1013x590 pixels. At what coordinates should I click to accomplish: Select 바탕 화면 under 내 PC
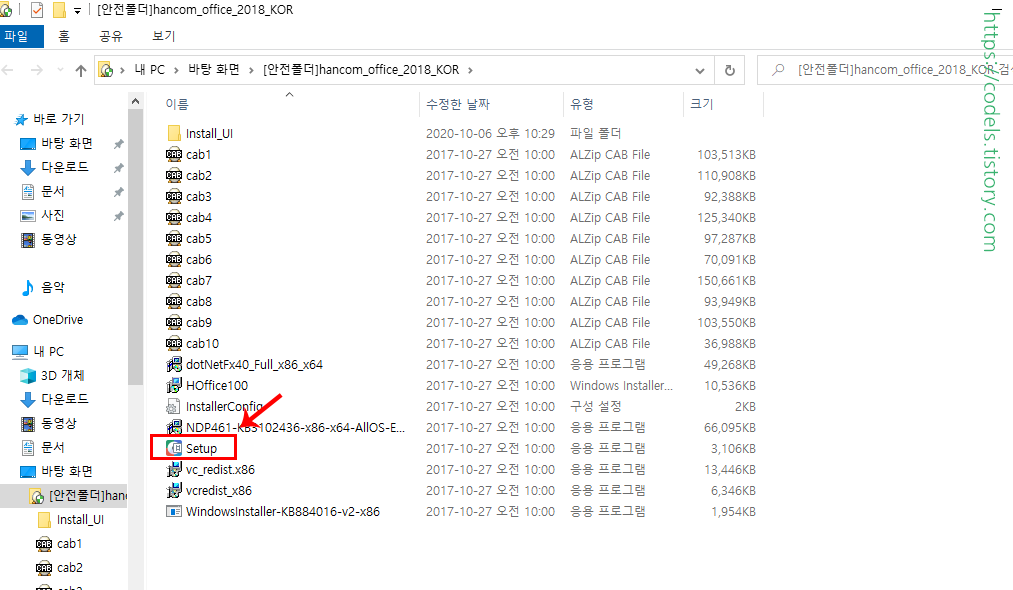pyautogui.click(x=67, y=471)
